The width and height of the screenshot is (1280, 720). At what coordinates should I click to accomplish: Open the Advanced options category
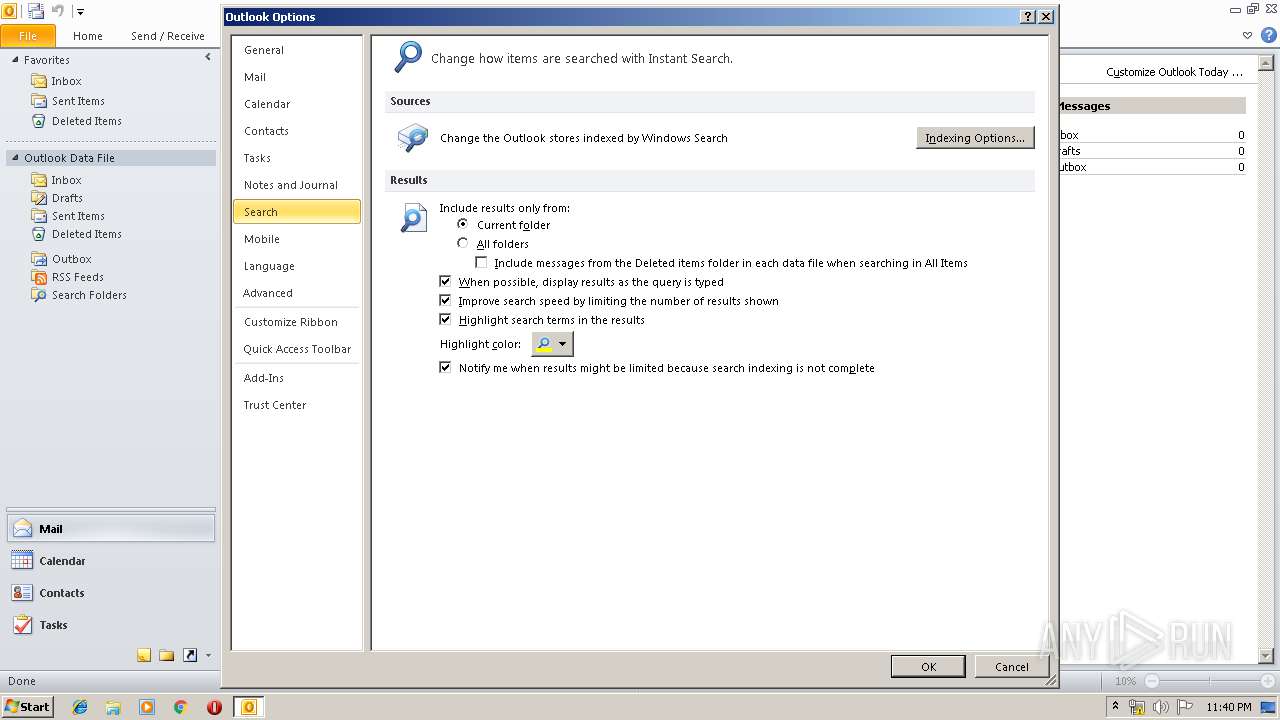pos(297,293)
